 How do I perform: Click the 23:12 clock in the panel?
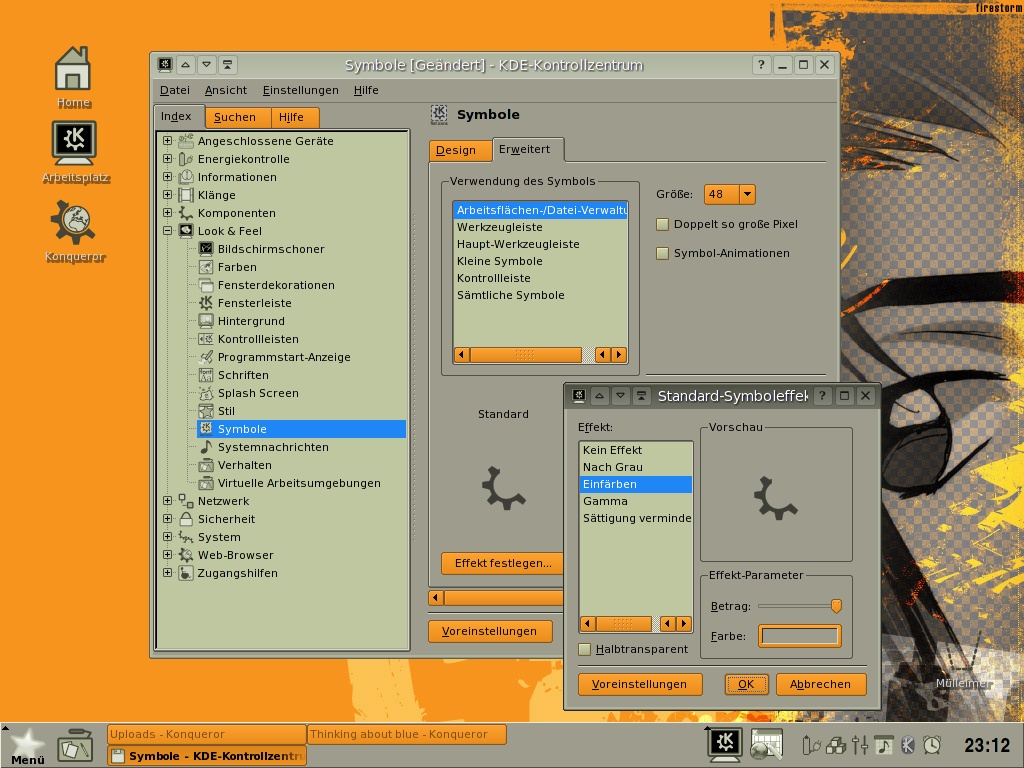[987, 745]
